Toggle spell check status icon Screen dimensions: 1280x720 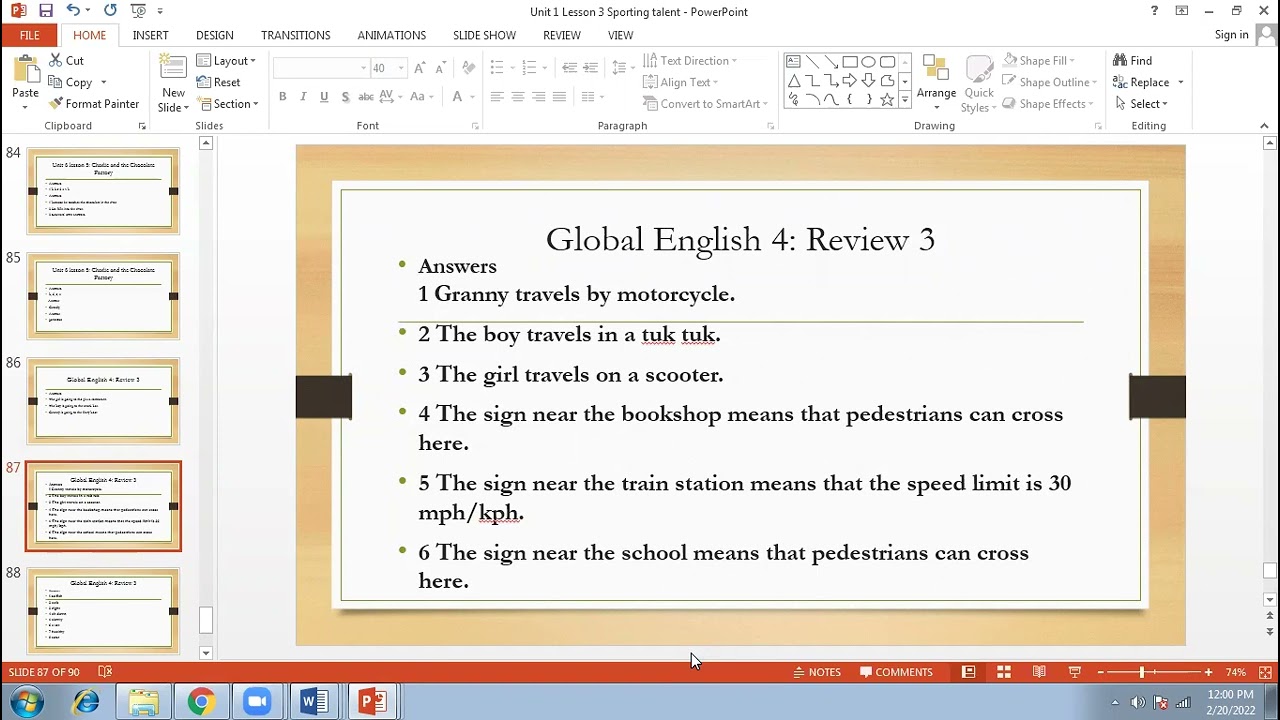pyautogui.click(x=105, y=672)
